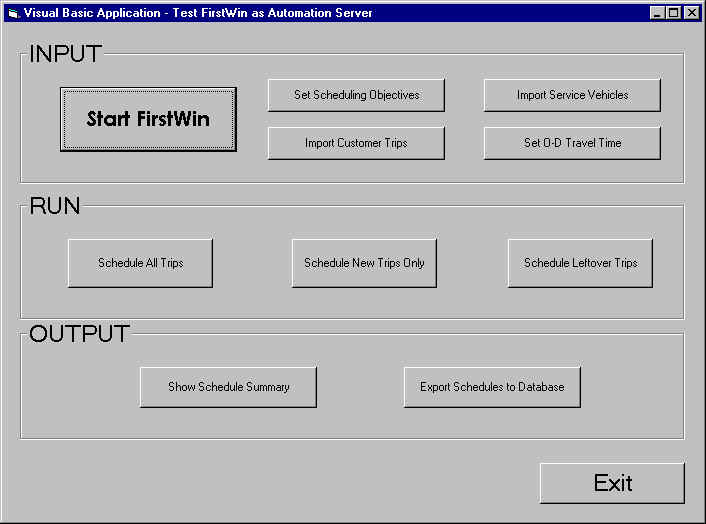The width and height of the screenshot is (706, 524).
Task: Run Schedule All Trips
Action: pos(140,263)
